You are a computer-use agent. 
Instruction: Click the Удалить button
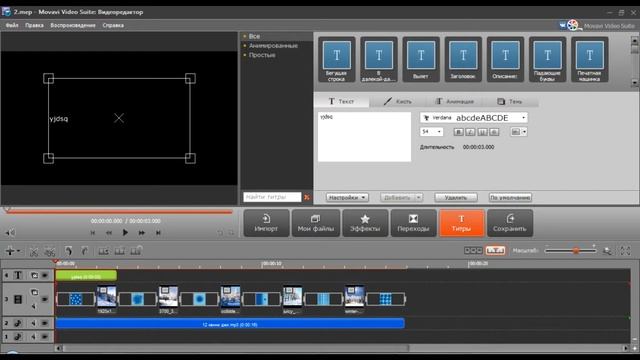456,198
